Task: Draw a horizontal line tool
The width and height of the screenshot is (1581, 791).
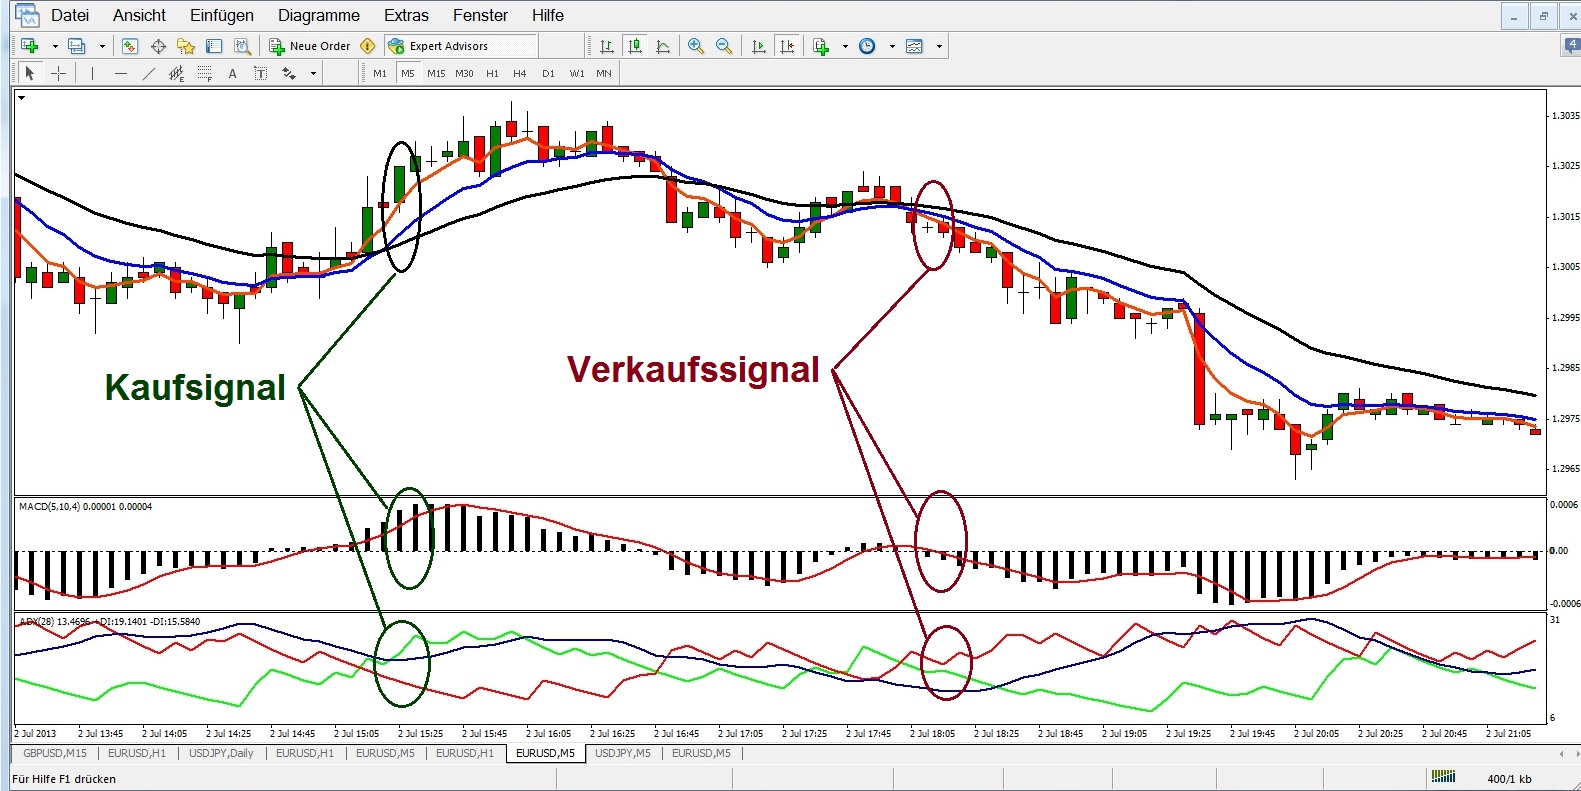Action: [121, 73]
